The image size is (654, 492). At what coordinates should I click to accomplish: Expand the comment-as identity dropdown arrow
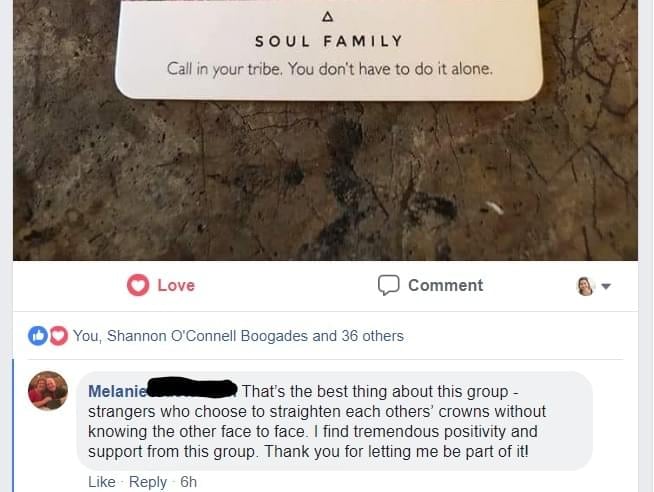606,286
